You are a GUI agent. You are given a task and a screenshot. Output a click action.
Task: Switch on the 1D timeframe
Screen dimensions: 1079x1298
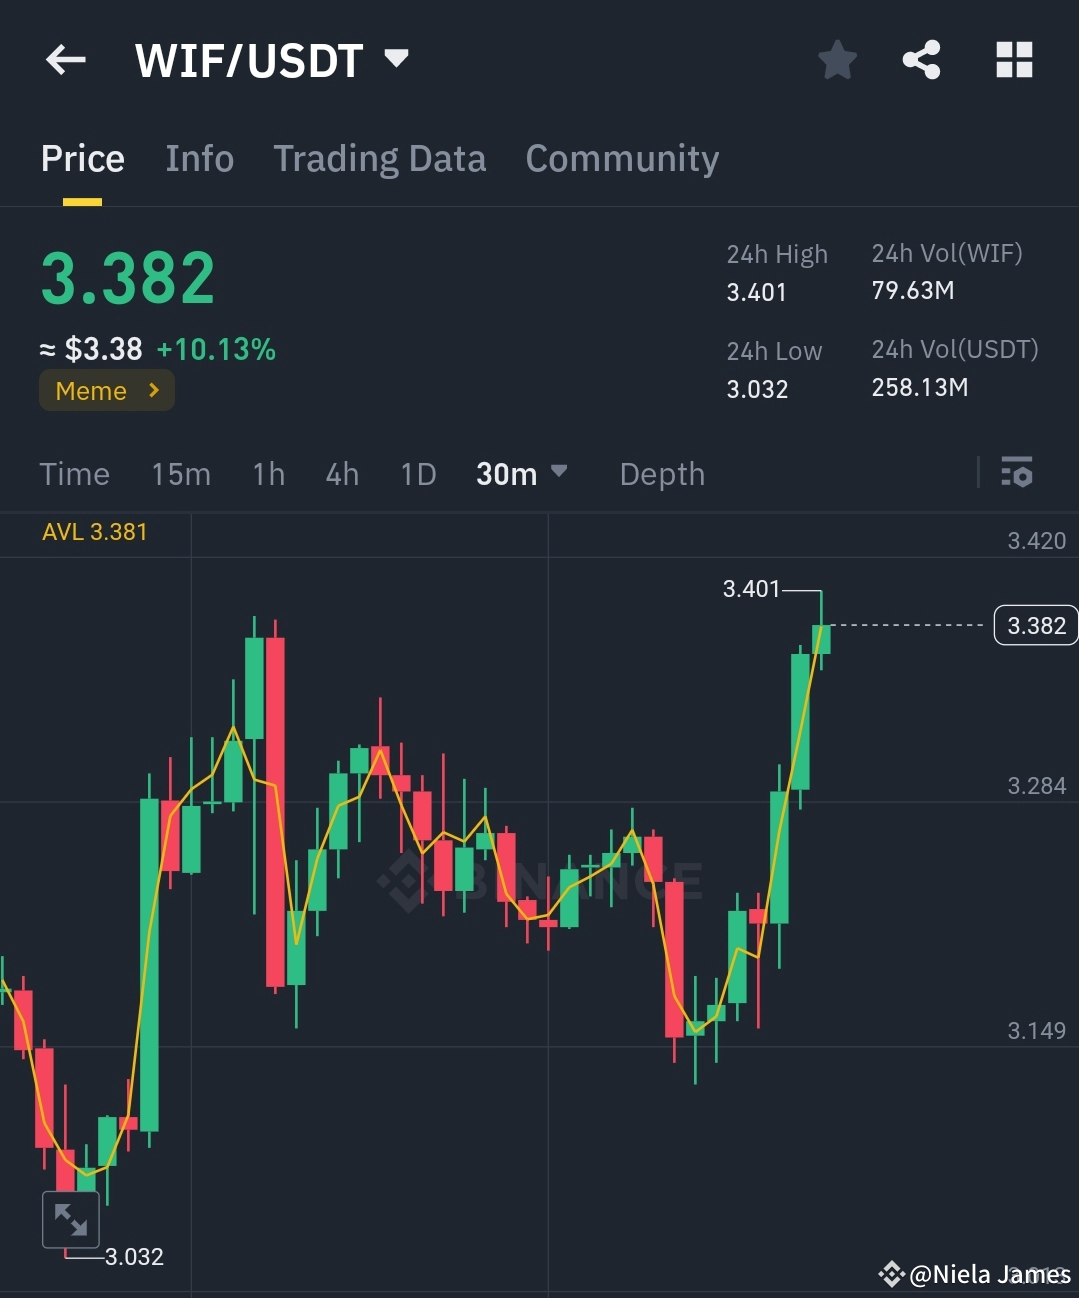(x=418, y=474)
